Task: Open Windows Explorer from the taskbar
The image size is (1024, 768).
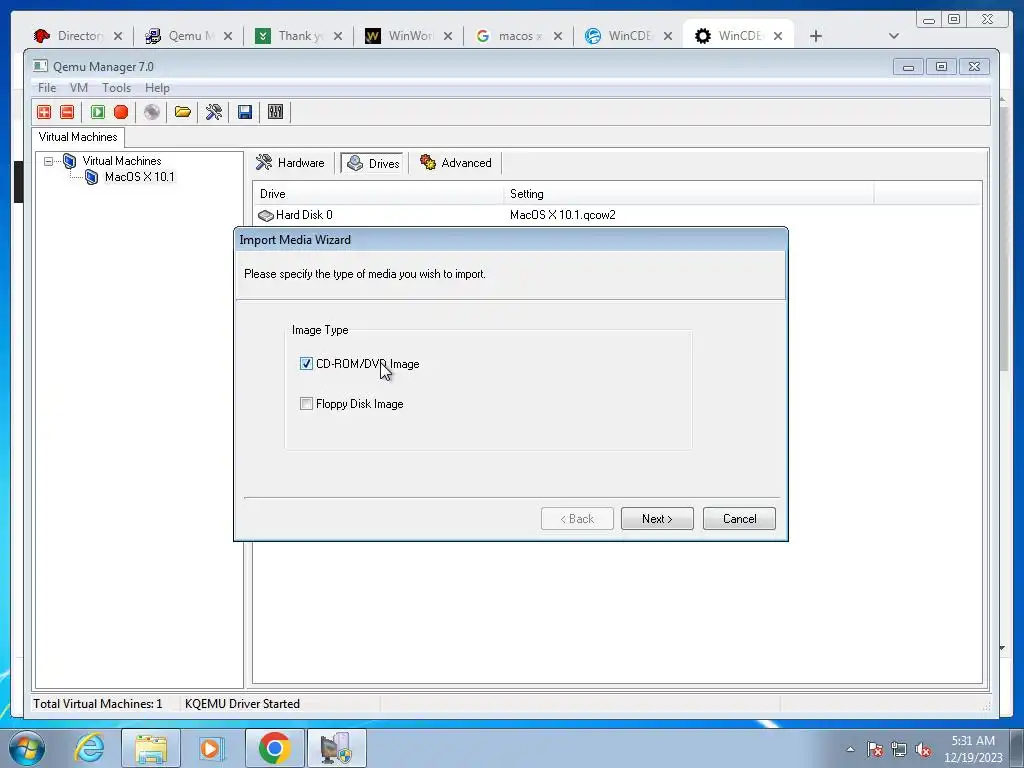Action: (151, 748)
